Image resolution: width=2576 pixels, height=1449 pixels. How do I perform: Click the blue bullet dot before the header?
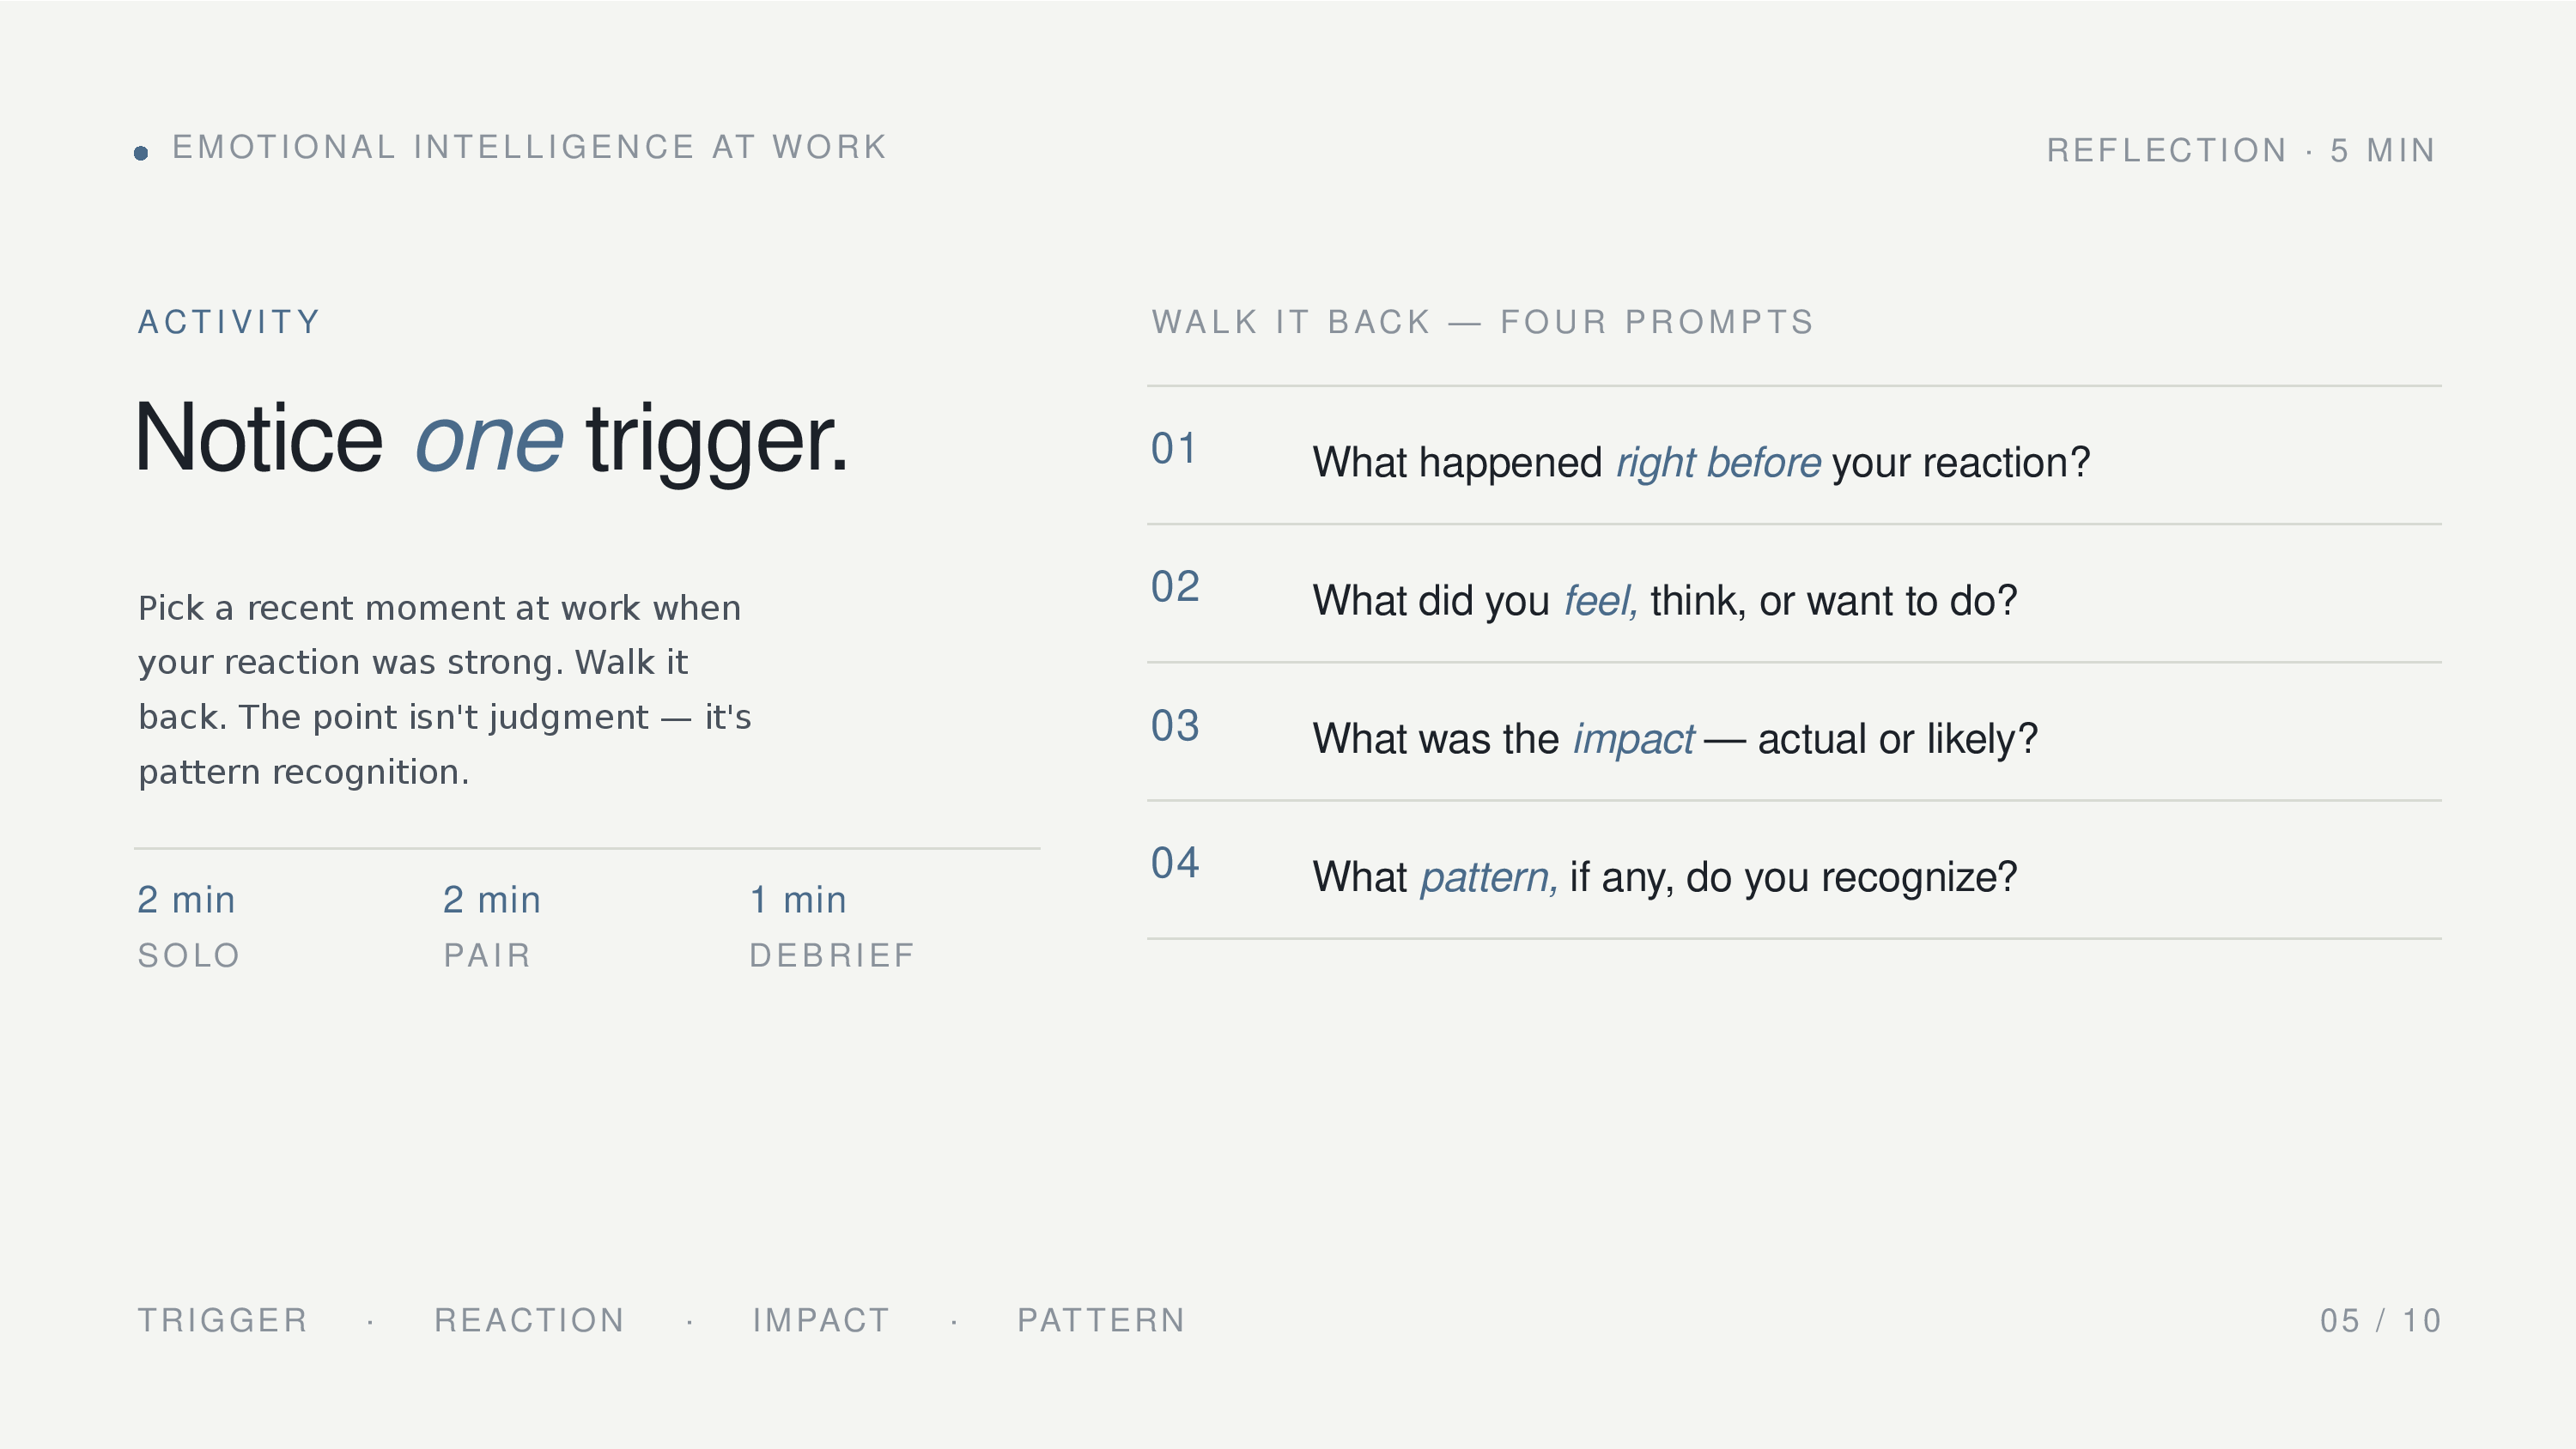click(141, 153)
